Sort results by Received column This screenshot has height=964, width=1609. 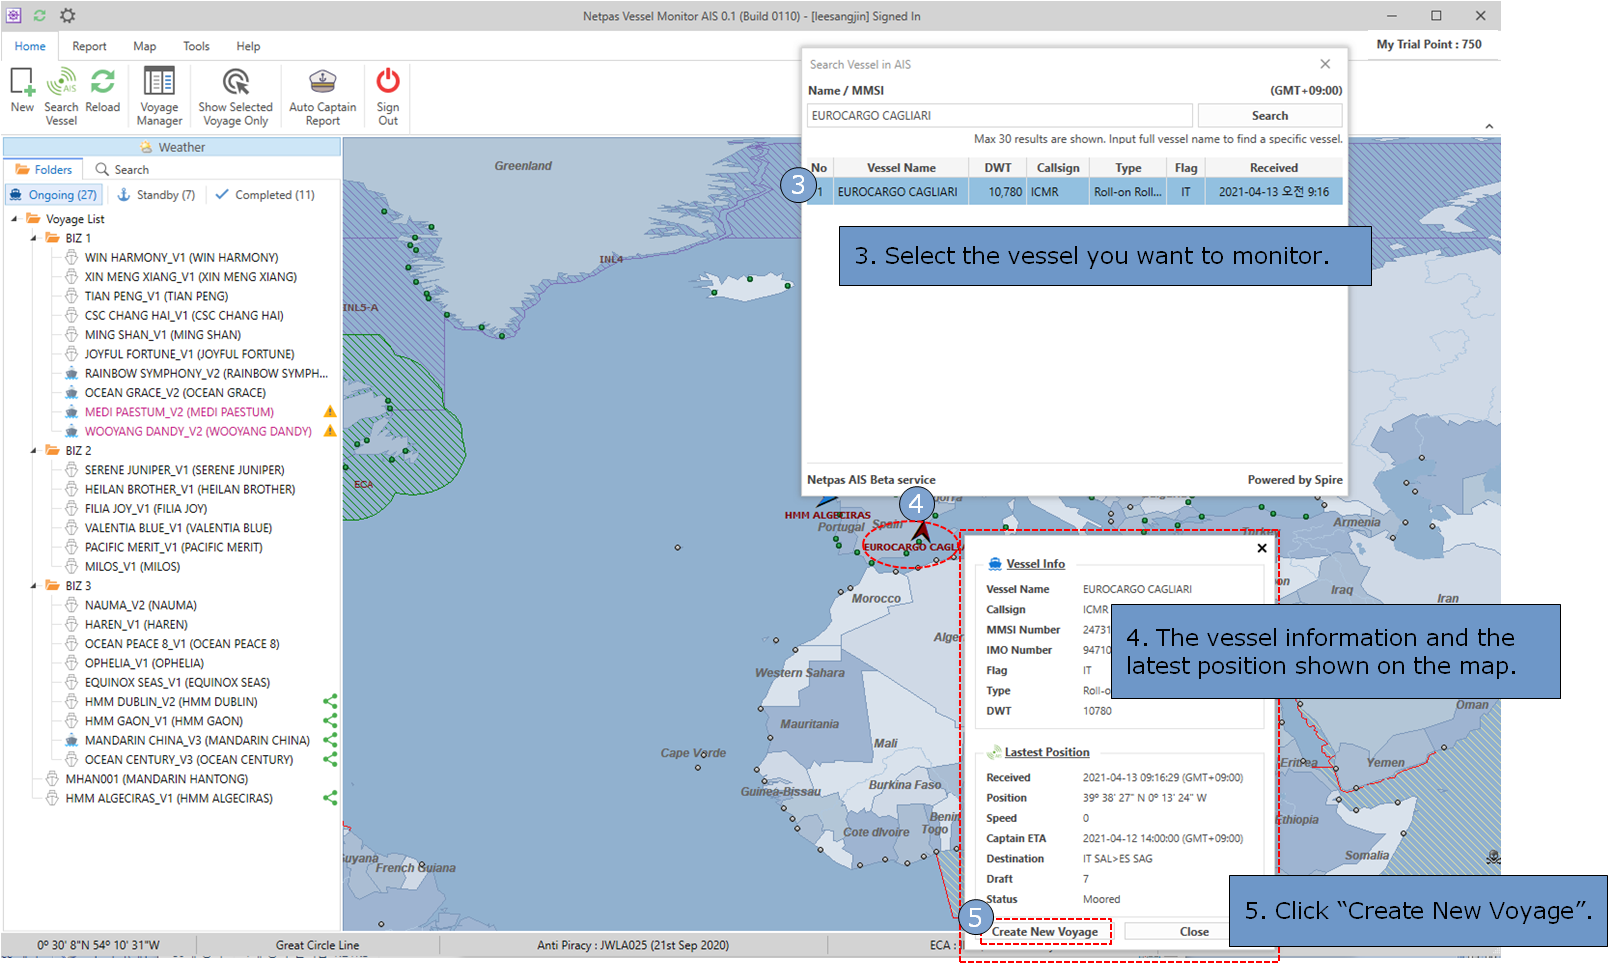[x=1273, y=168]
